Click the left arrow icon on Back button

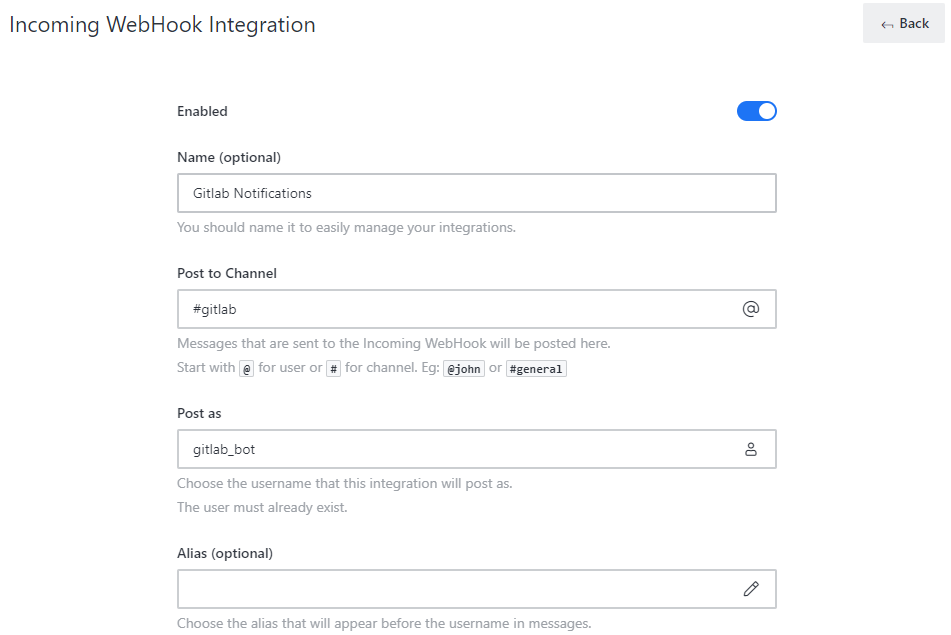click(888, 22)
